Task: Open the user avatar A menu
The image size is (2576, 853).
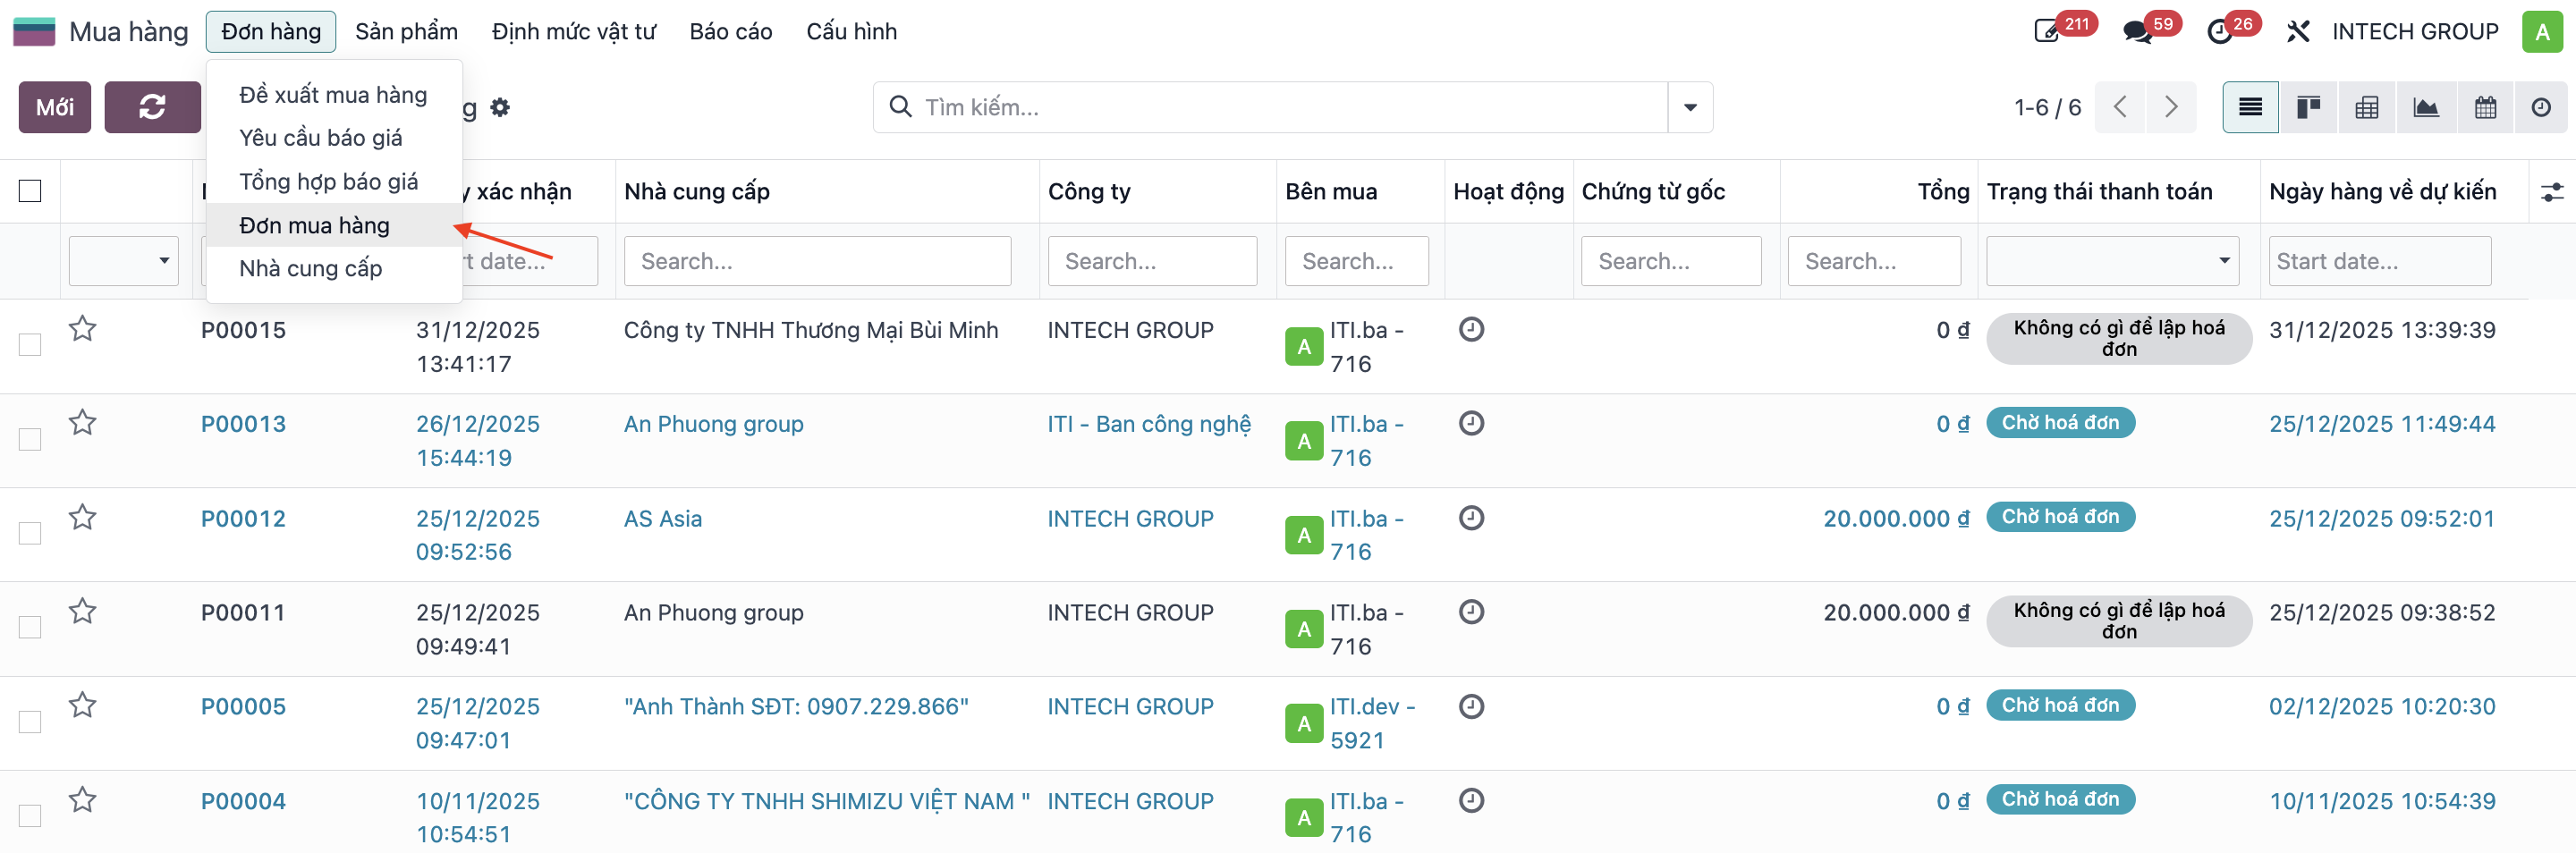Action: click(x=2542, y=31)
